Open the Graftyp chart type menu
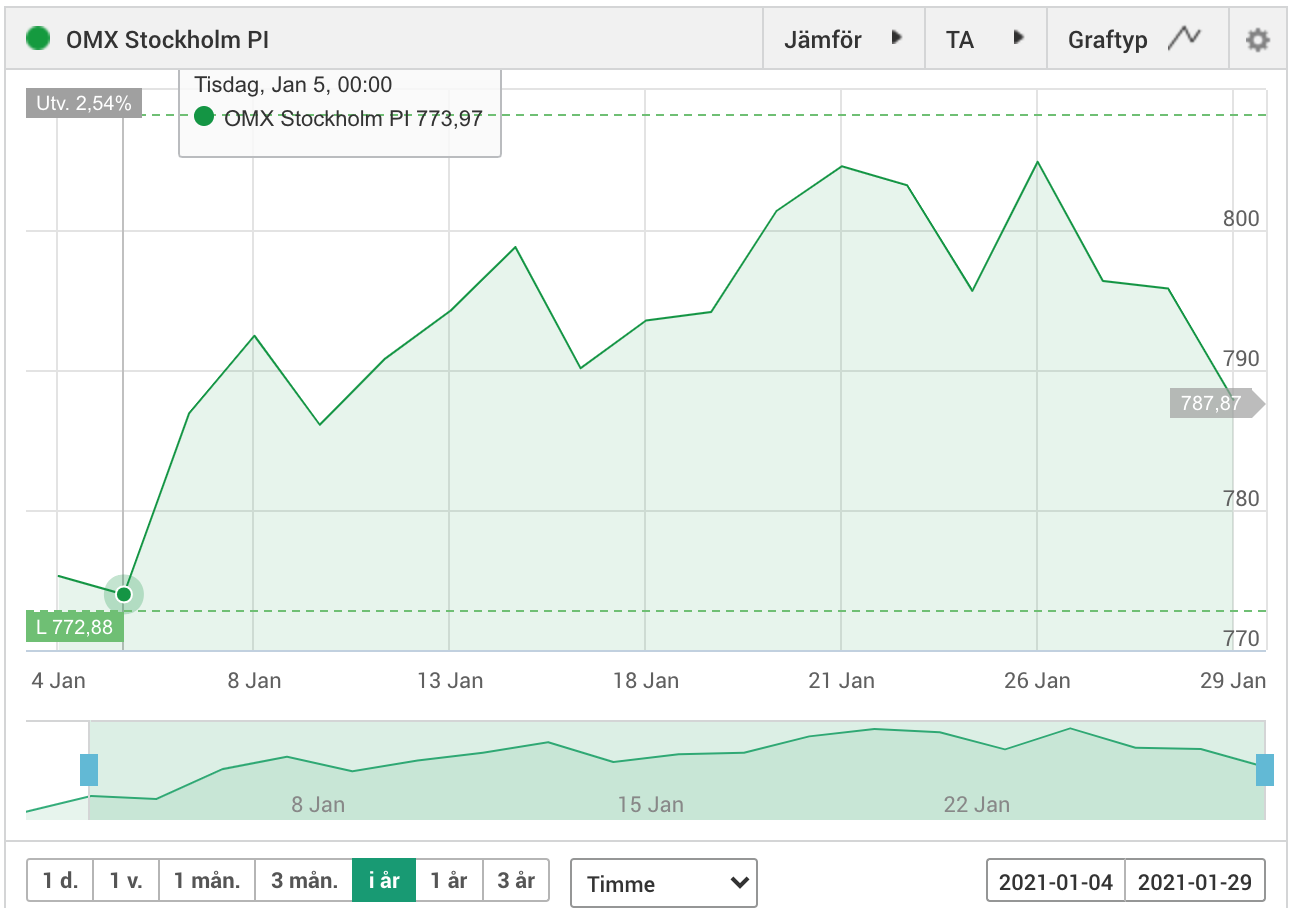Image resolution: width=1292 pixels, height=908 pixels. click(x=1136, y=40)
